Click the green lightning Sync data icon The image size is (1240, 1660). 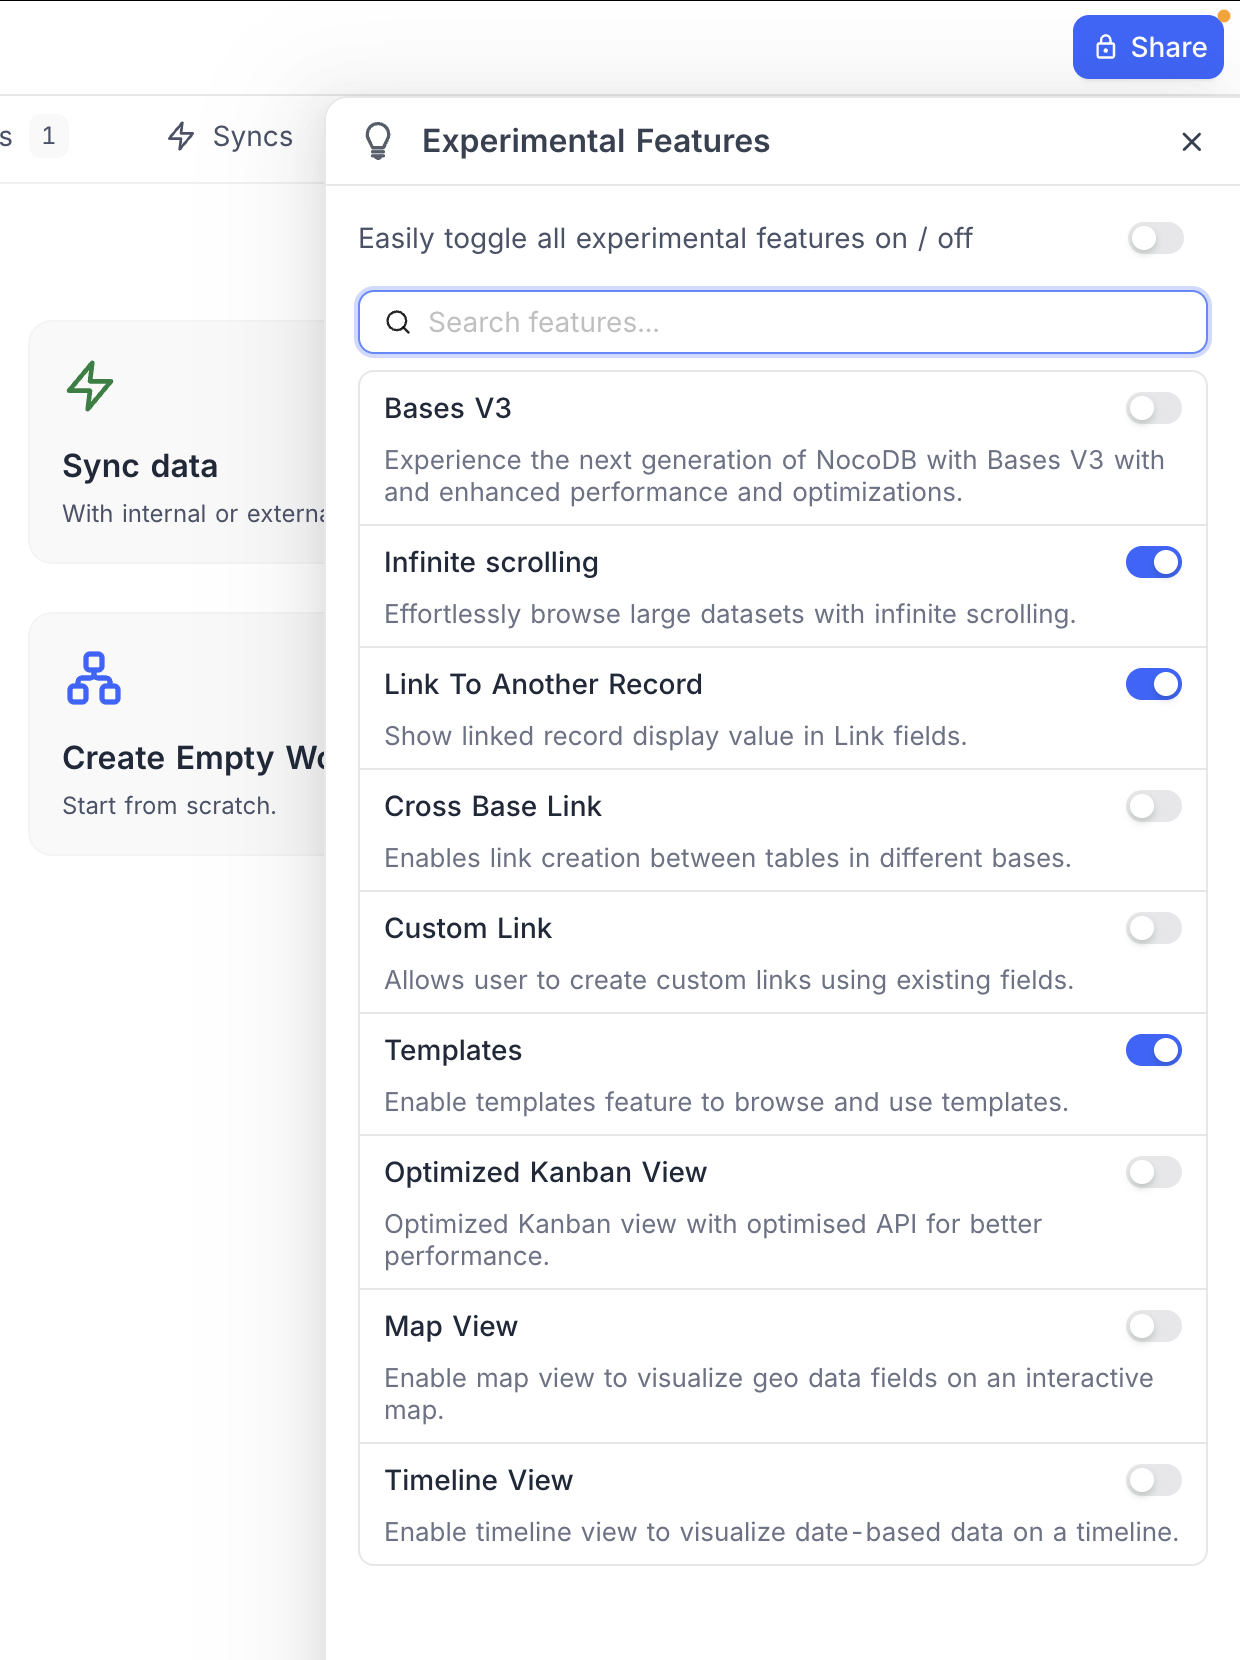click(90, 386)
